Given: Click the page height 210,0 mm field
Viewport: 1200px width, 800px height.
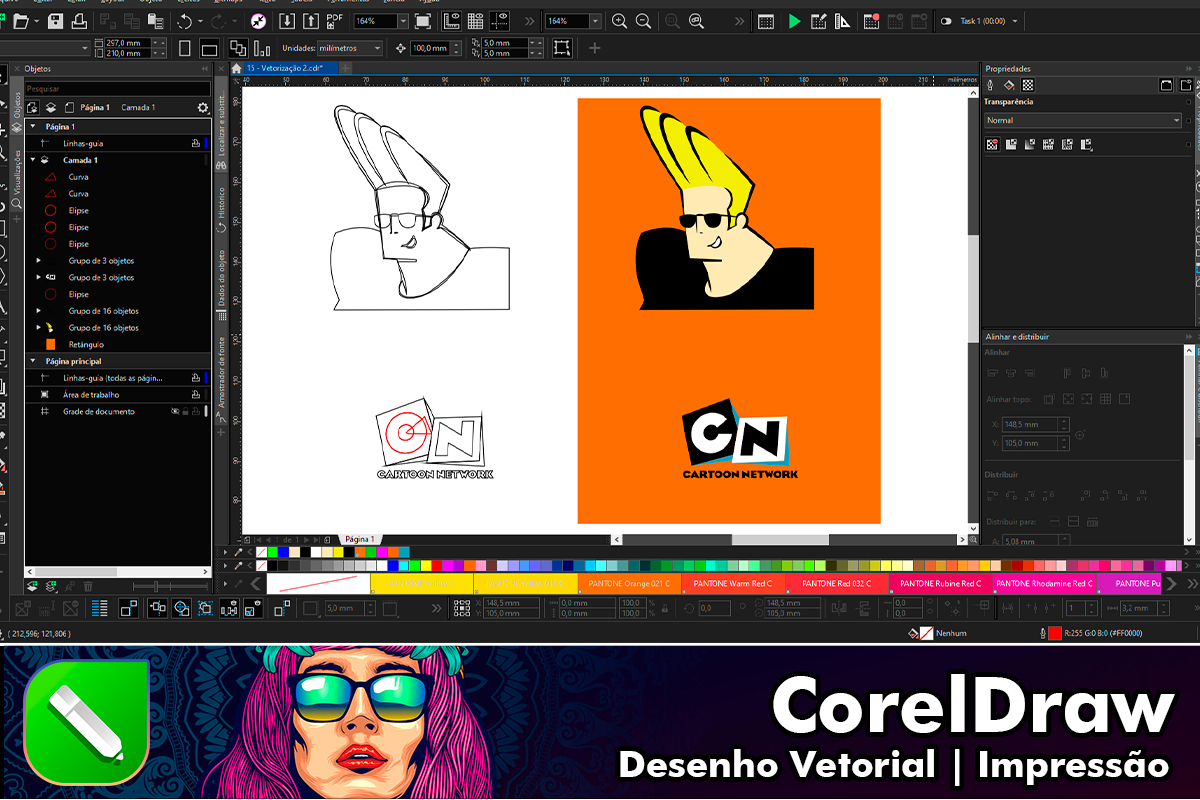Looking at the screenshot, I should 126,53.
